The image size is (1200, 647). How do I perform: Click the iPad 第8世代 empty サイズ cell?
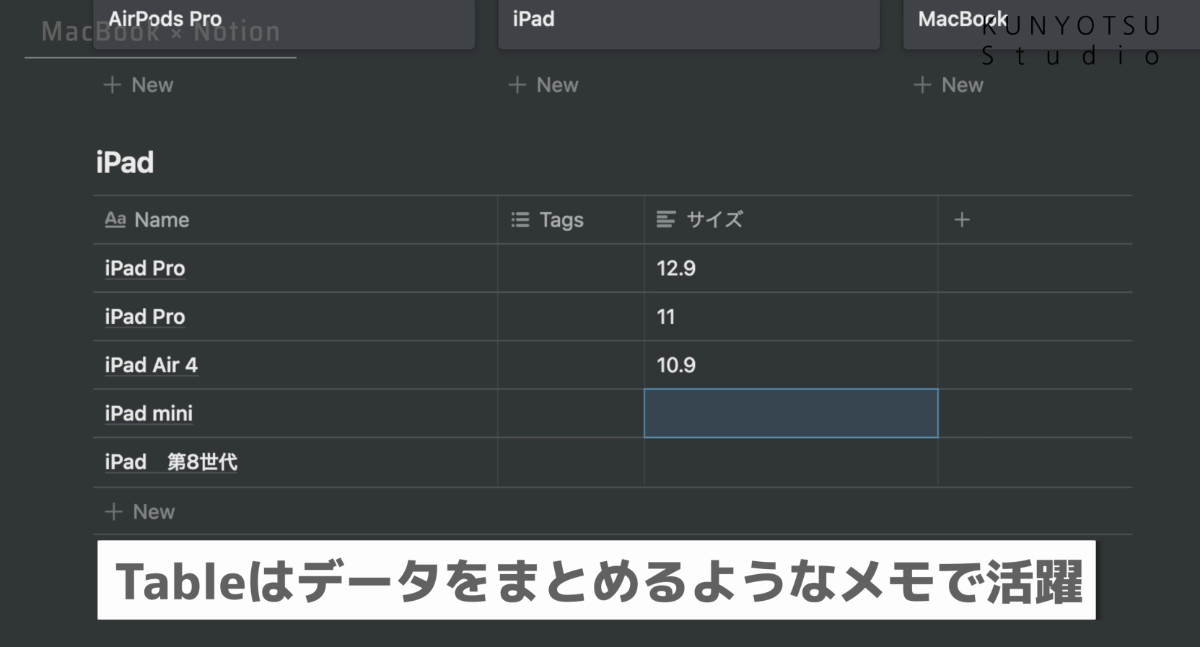point(791,462)
